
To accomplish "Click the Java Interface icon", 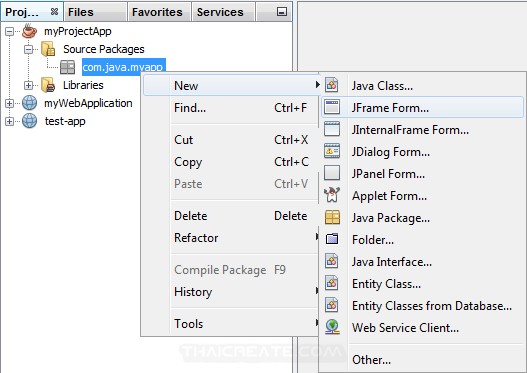I will pyautogui.click(x=332, y=261).
